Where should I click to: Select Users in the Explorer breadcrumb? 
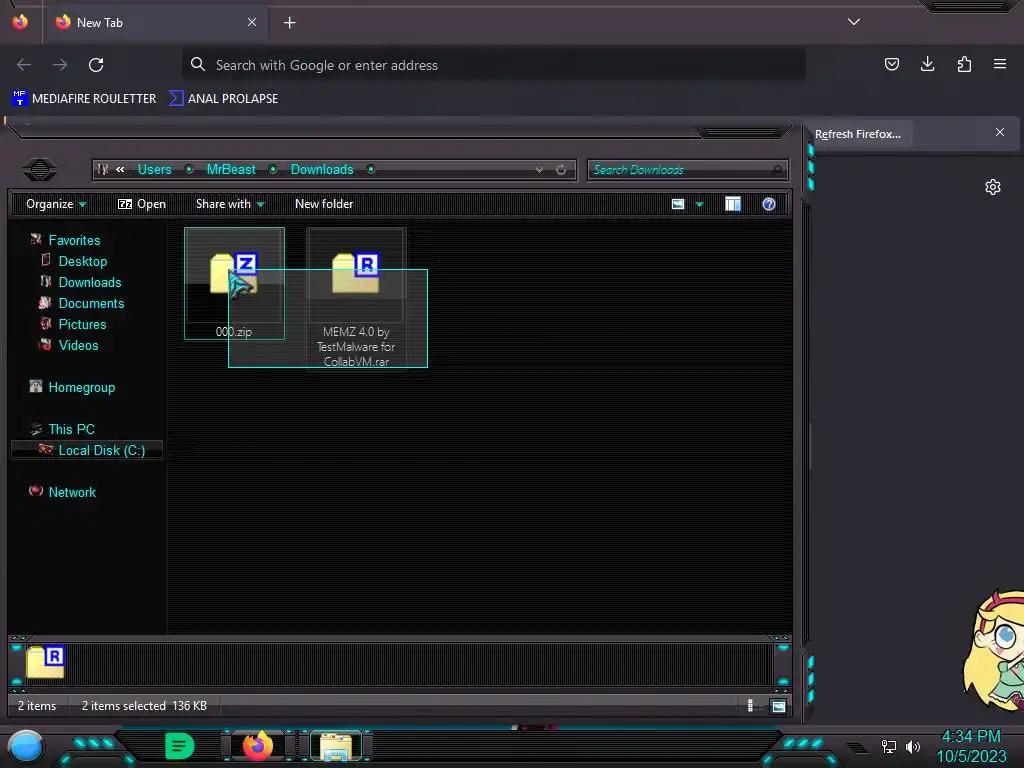[x=154, y=169]
